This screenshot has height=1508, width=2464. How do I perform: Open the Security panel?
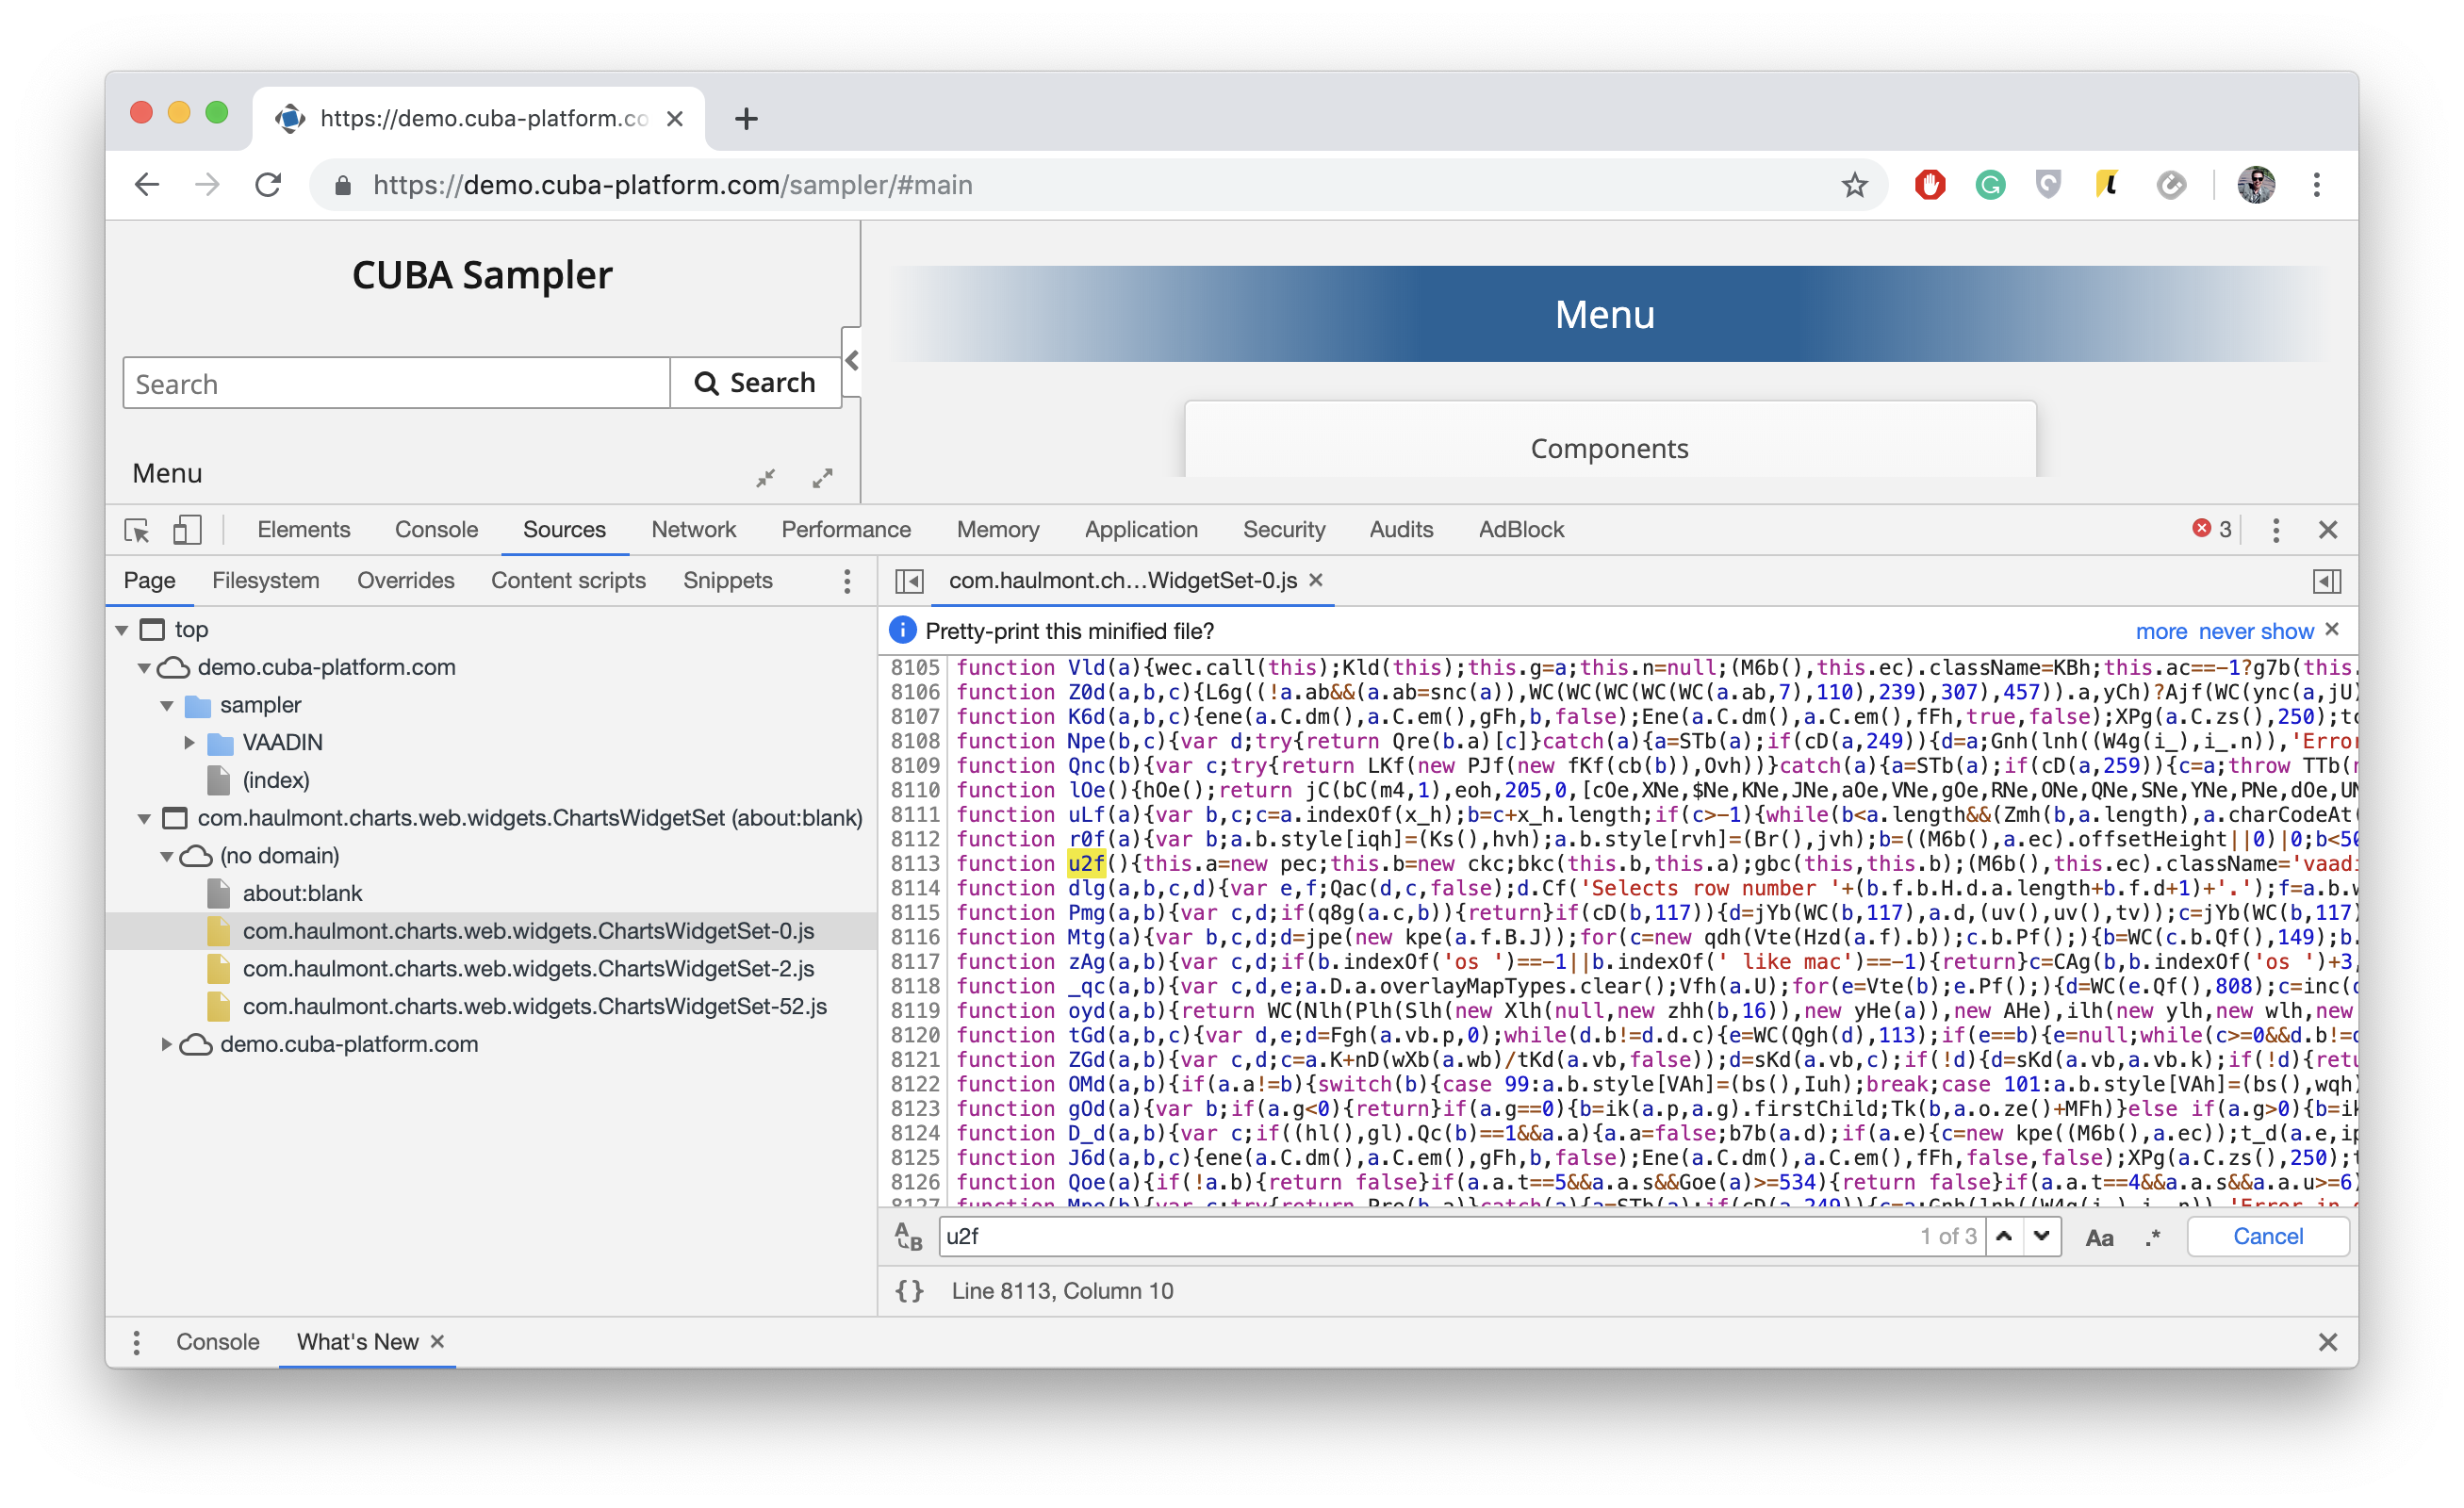click(1284, 530)
